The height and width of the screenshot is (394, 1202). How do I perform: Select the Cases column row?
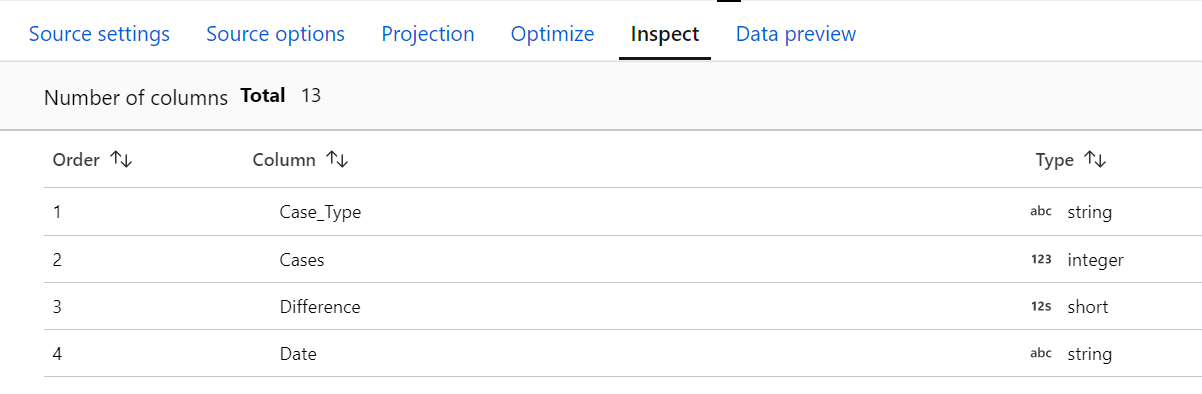(x=623, y=260)
